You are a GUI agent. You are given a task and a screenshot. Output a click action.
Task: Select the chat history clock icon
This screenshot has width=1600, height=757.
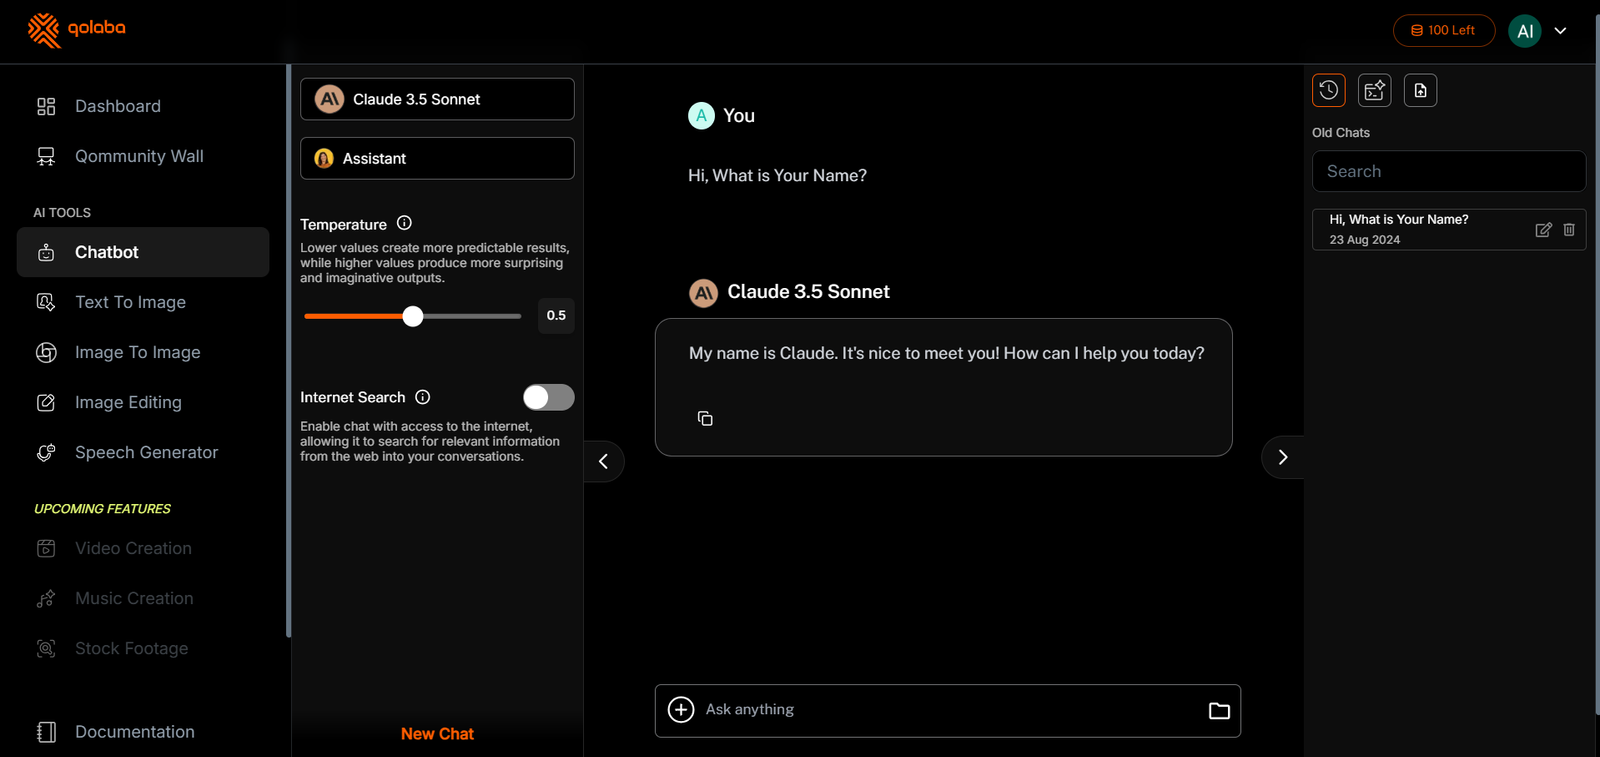(x=1329, y=90)
